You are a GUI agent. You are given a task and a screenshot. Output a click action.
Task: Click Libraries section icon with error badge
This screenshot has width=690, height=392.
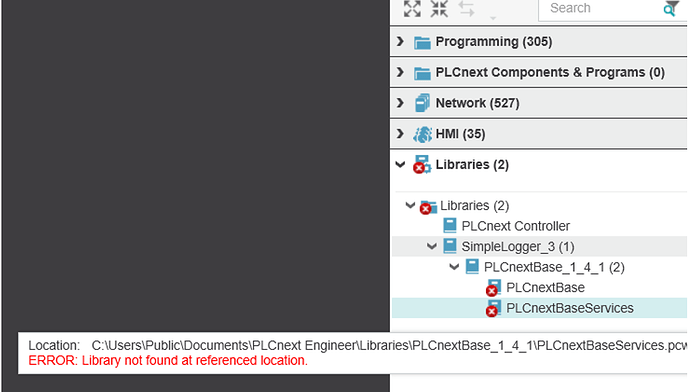point(422,165)
